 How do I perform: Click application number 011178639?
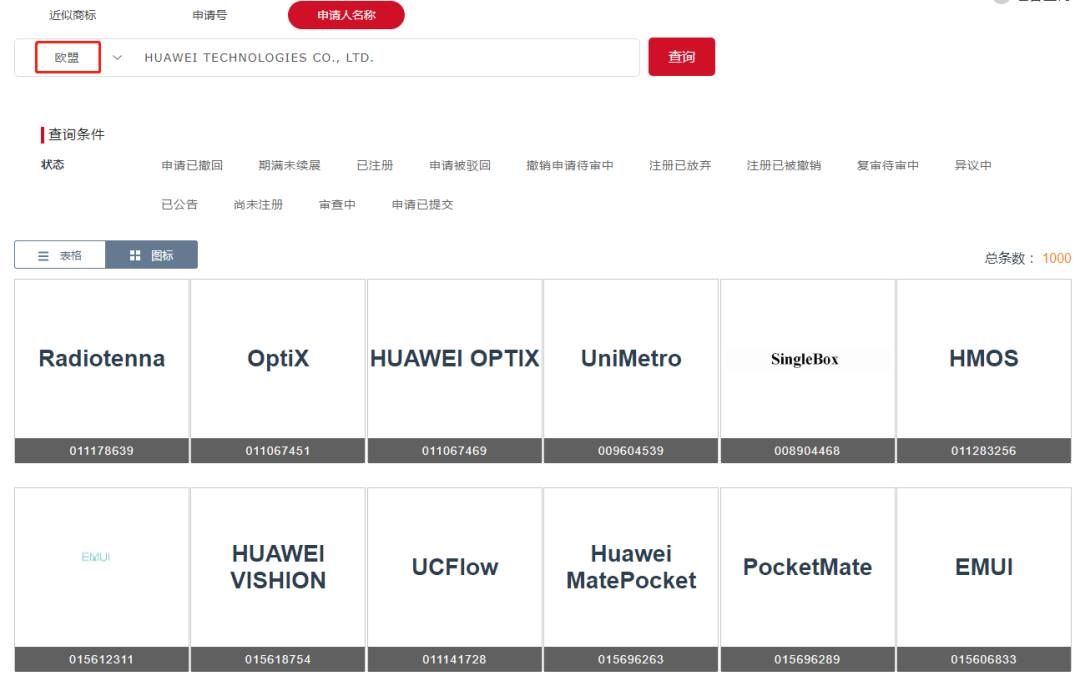(x=102, y=451)
